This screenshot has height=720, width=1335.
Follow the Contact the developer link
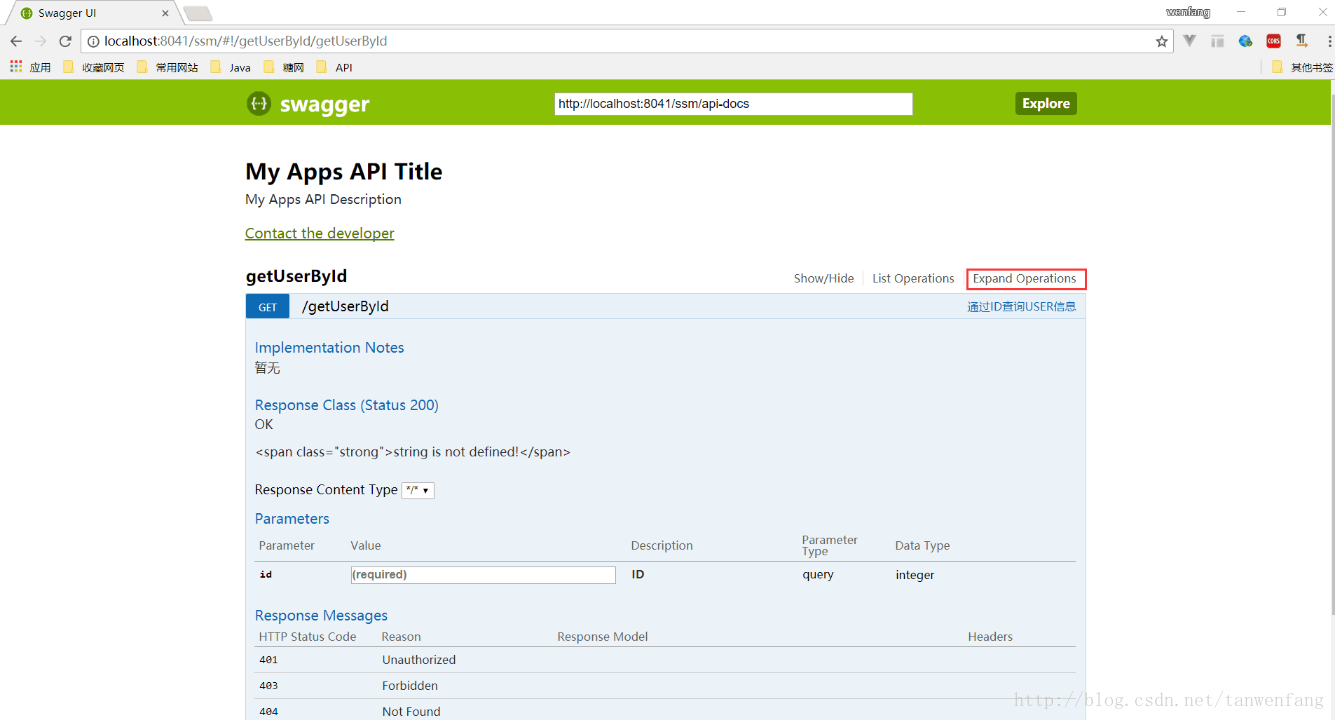[x=320, y=233]
